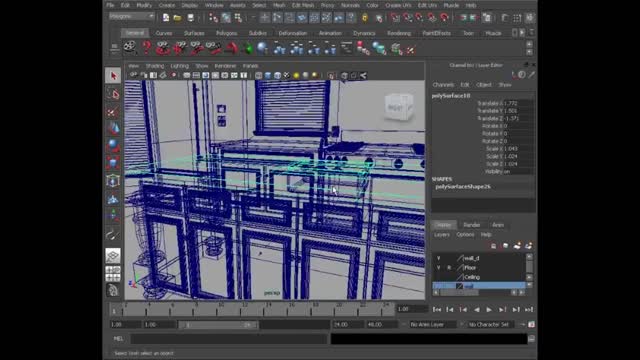Pick the Scale tool icon
The height and width of the screenshot is (360, 640).
(x=113, y=163)
